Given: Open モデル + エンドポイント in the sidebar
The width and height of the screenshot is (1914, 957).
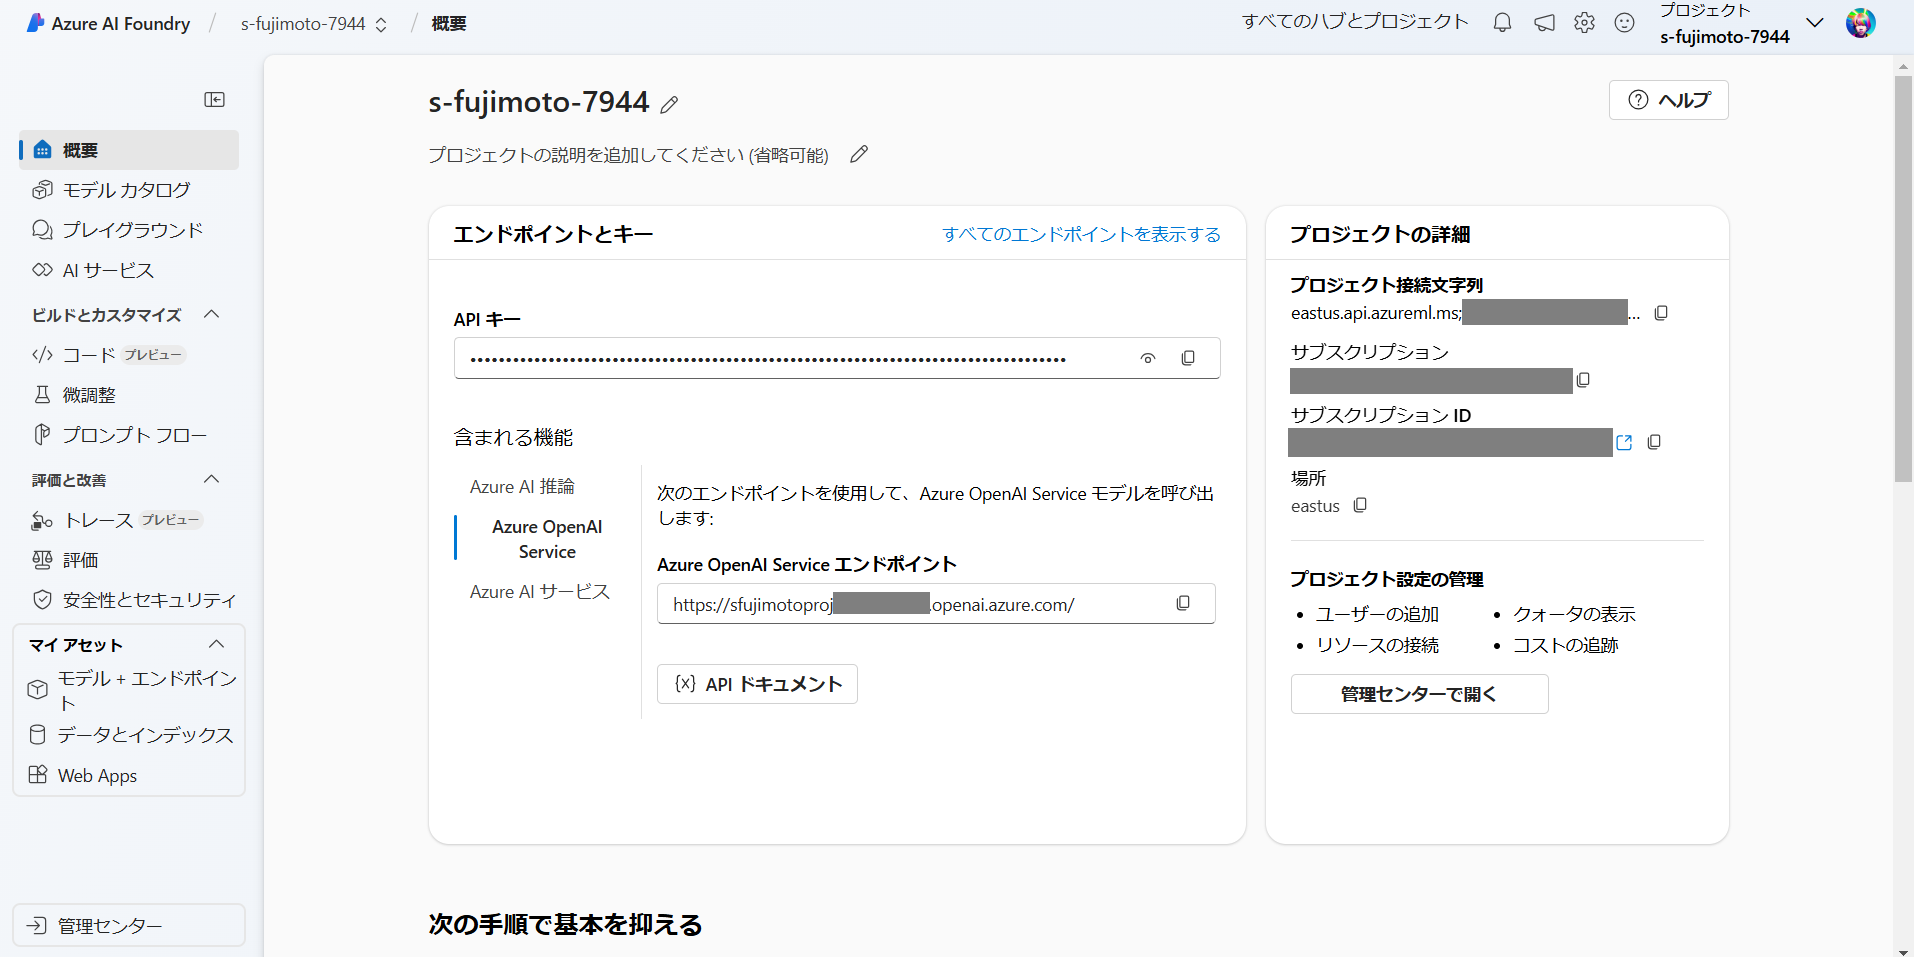Looking at the screenshot, I should (x=129, y=690).
